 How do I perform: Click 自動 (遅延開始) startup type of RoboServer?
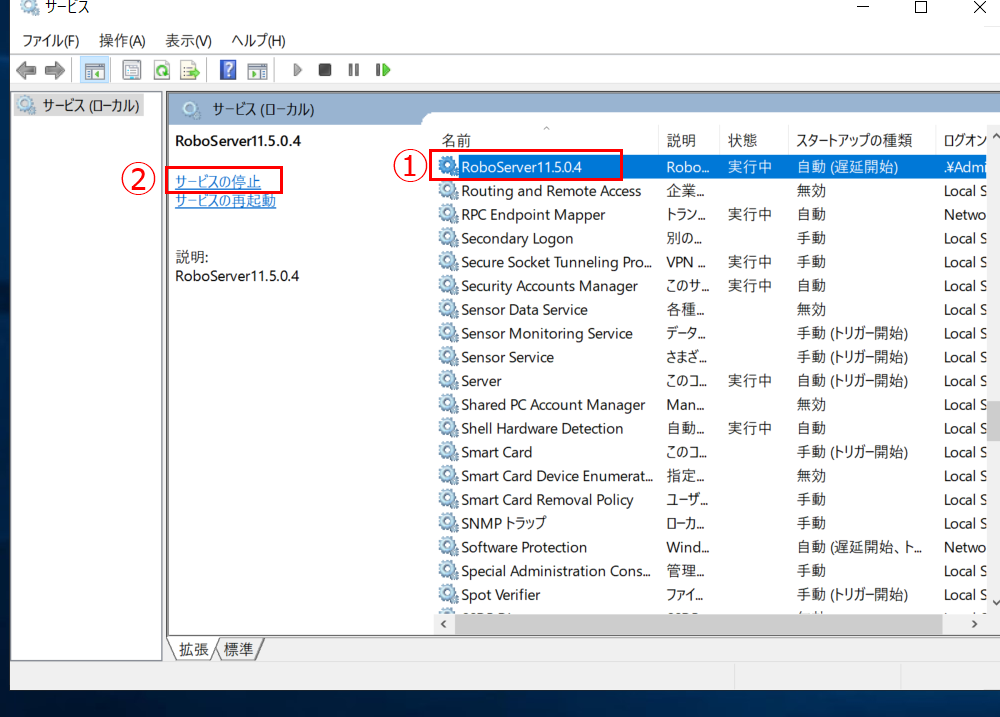point(848,167)
